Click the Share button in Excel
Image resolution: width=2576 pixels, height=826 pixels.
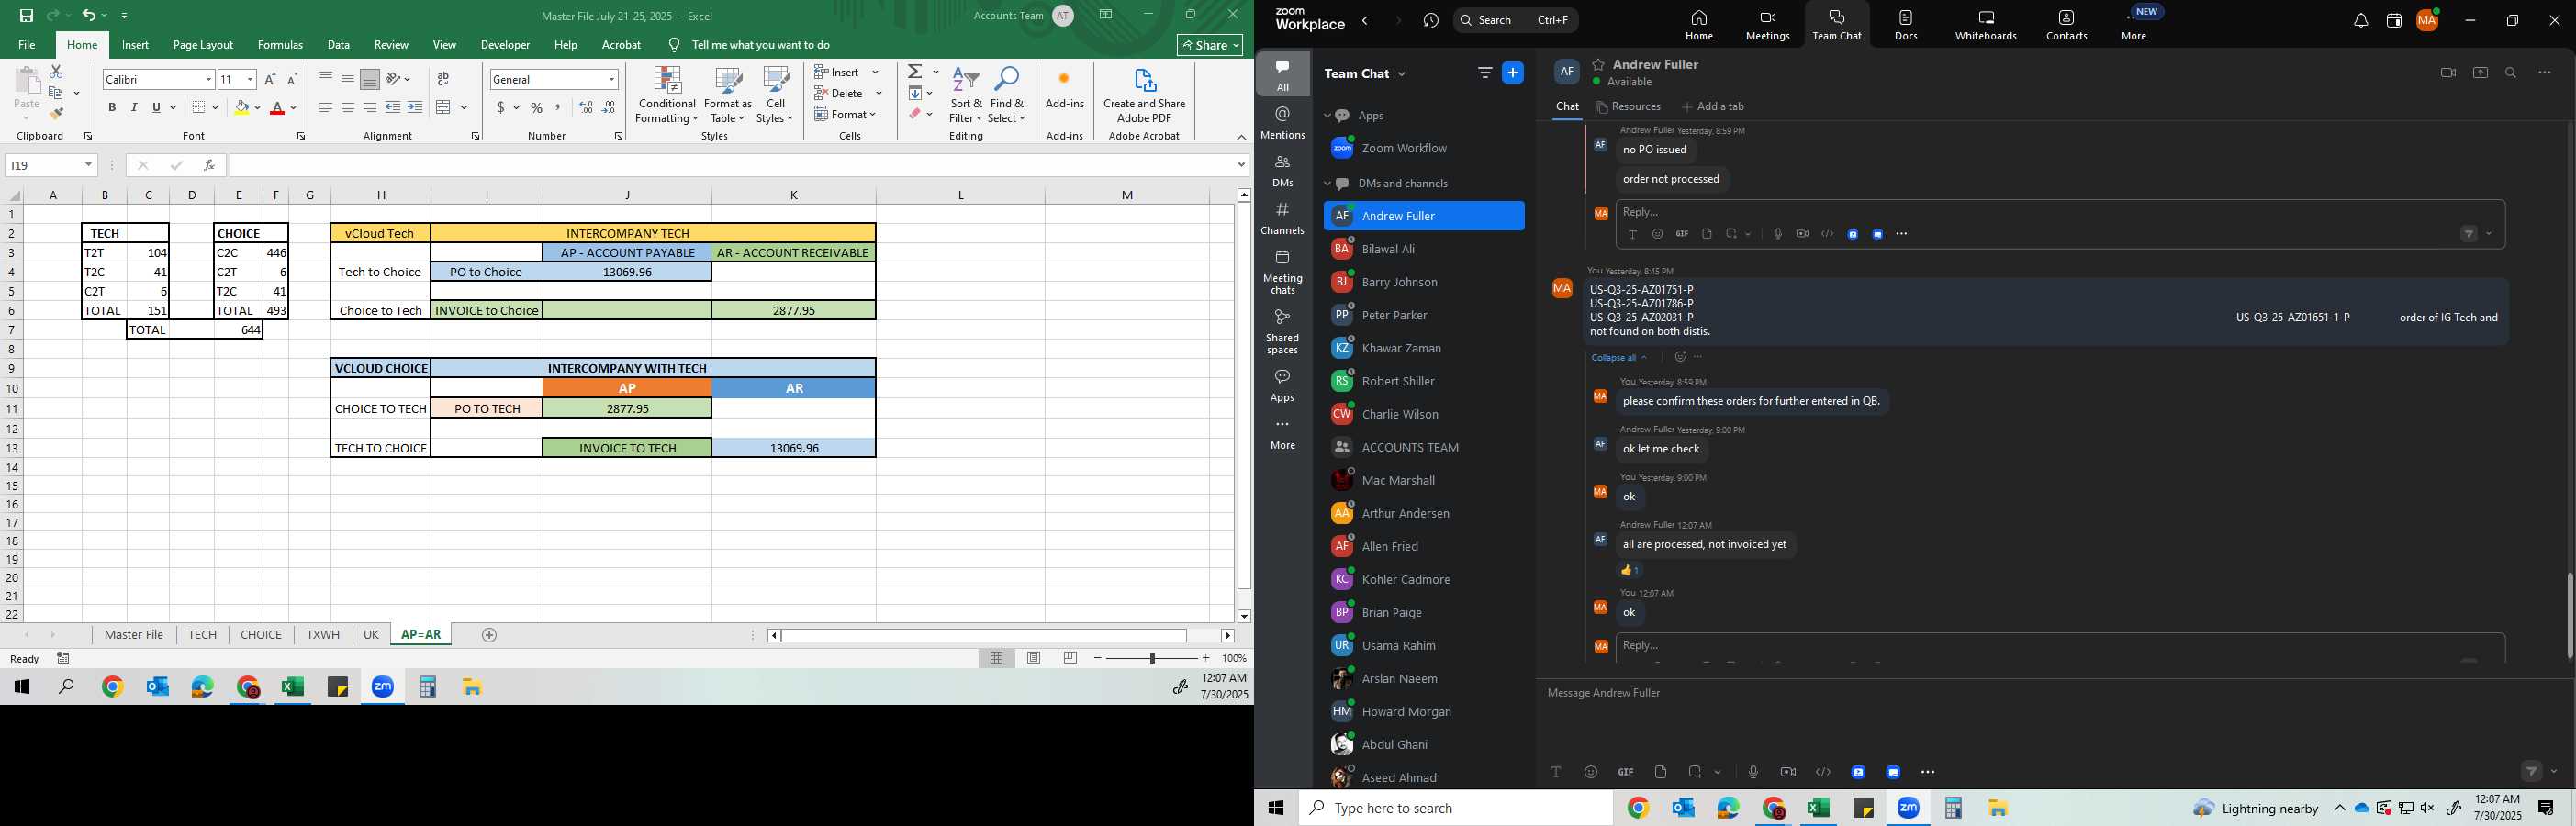click(1210, 45)
